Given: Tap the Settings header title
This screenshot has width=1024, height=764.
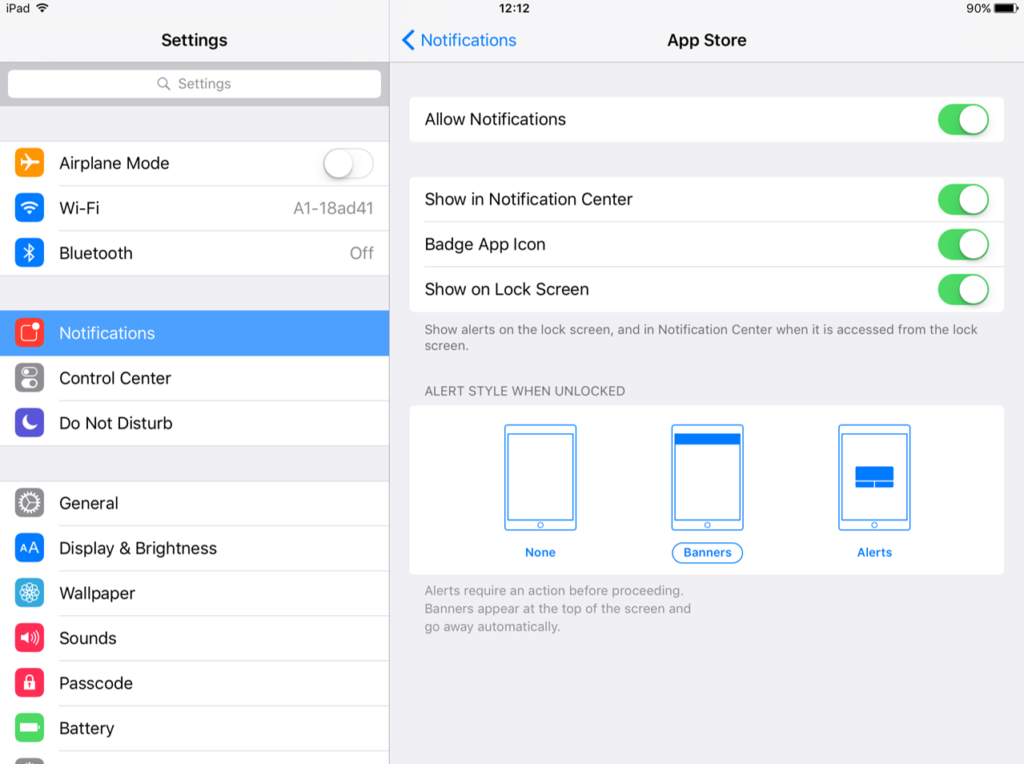Looking at the screenshot, I should [x=195, y=40].
